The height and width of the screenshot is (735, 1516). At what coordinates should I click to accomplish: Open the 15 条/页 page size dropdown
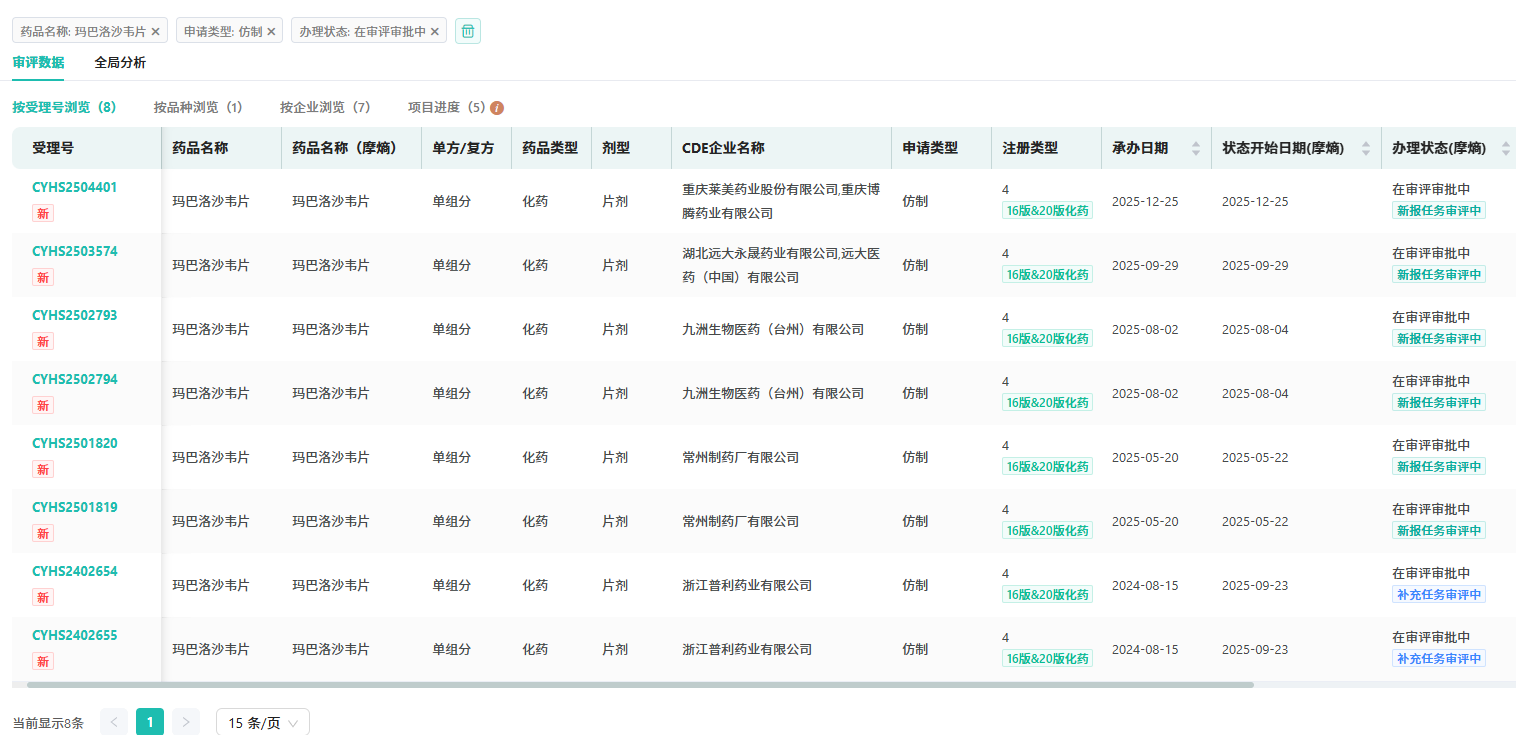263,722
